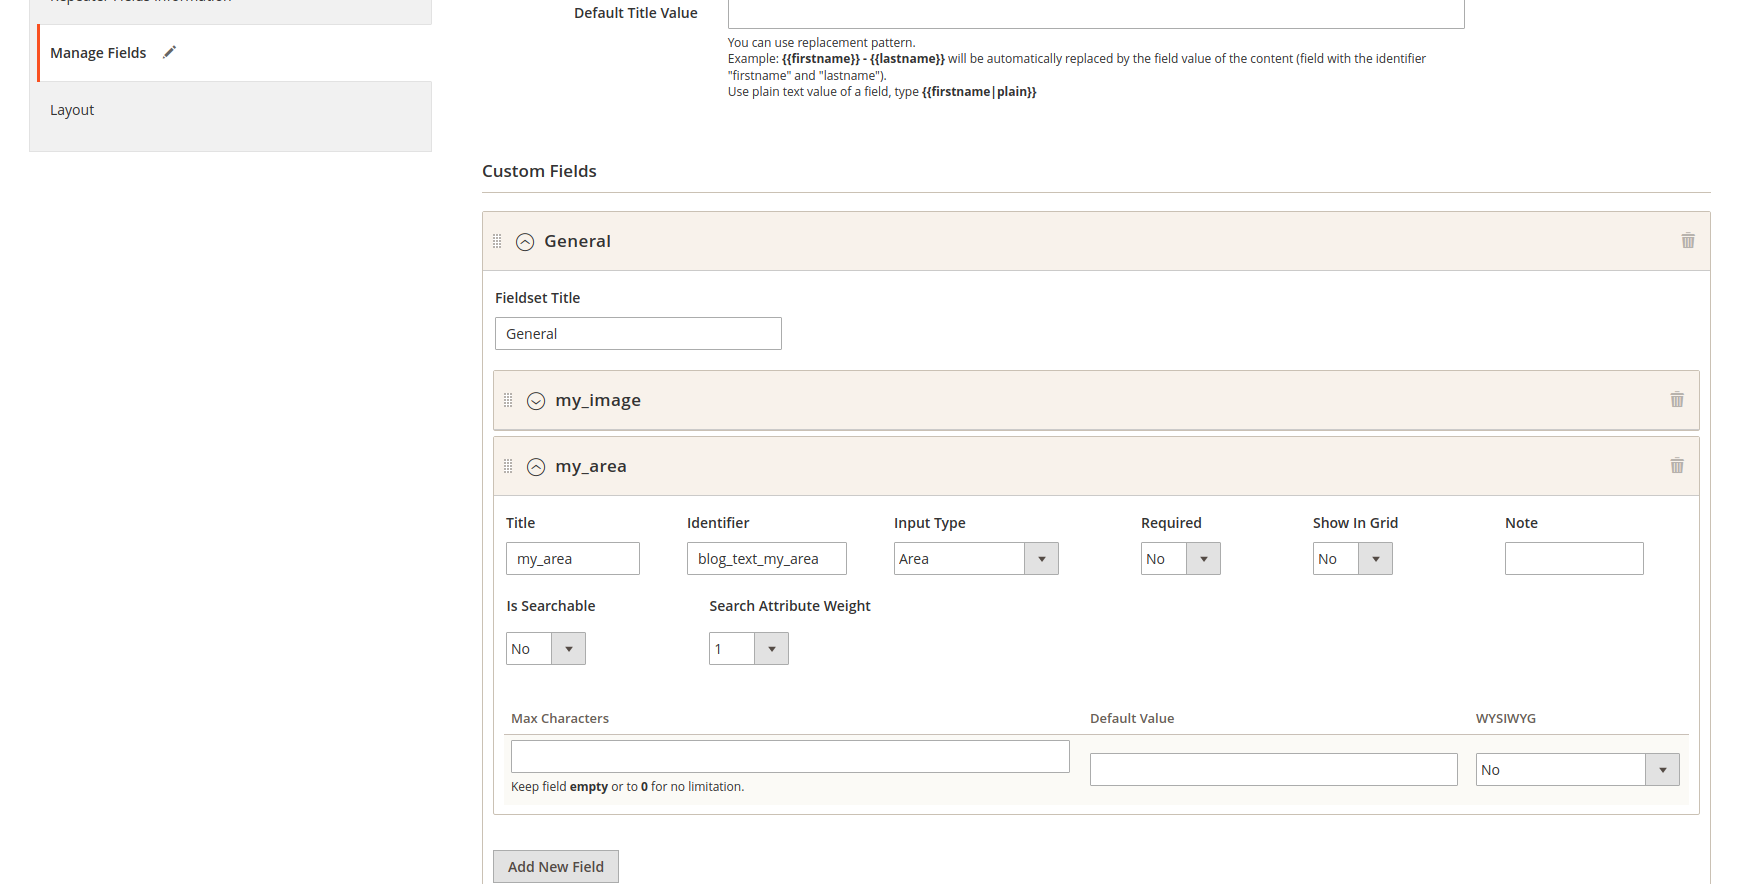Open the Search Attribute Weight dropdown
The height and width of the screenshot is (884, 1750).
click(x=749, y=649)
